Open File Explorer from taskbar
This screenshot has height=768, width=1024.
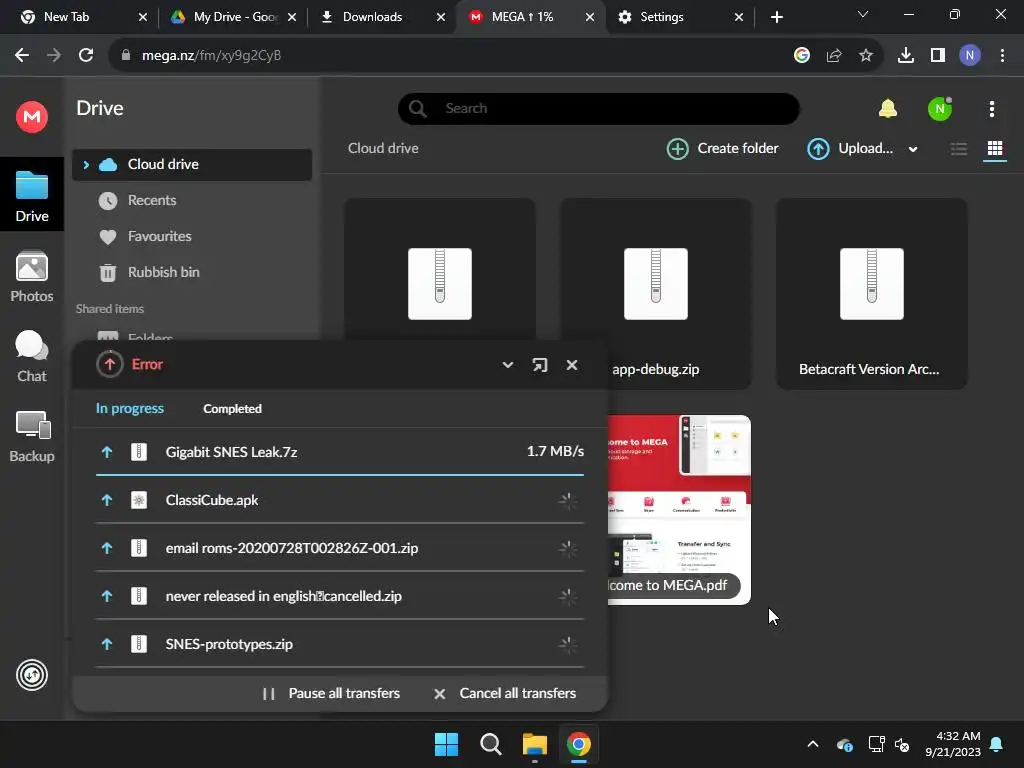tap(534, 744)
